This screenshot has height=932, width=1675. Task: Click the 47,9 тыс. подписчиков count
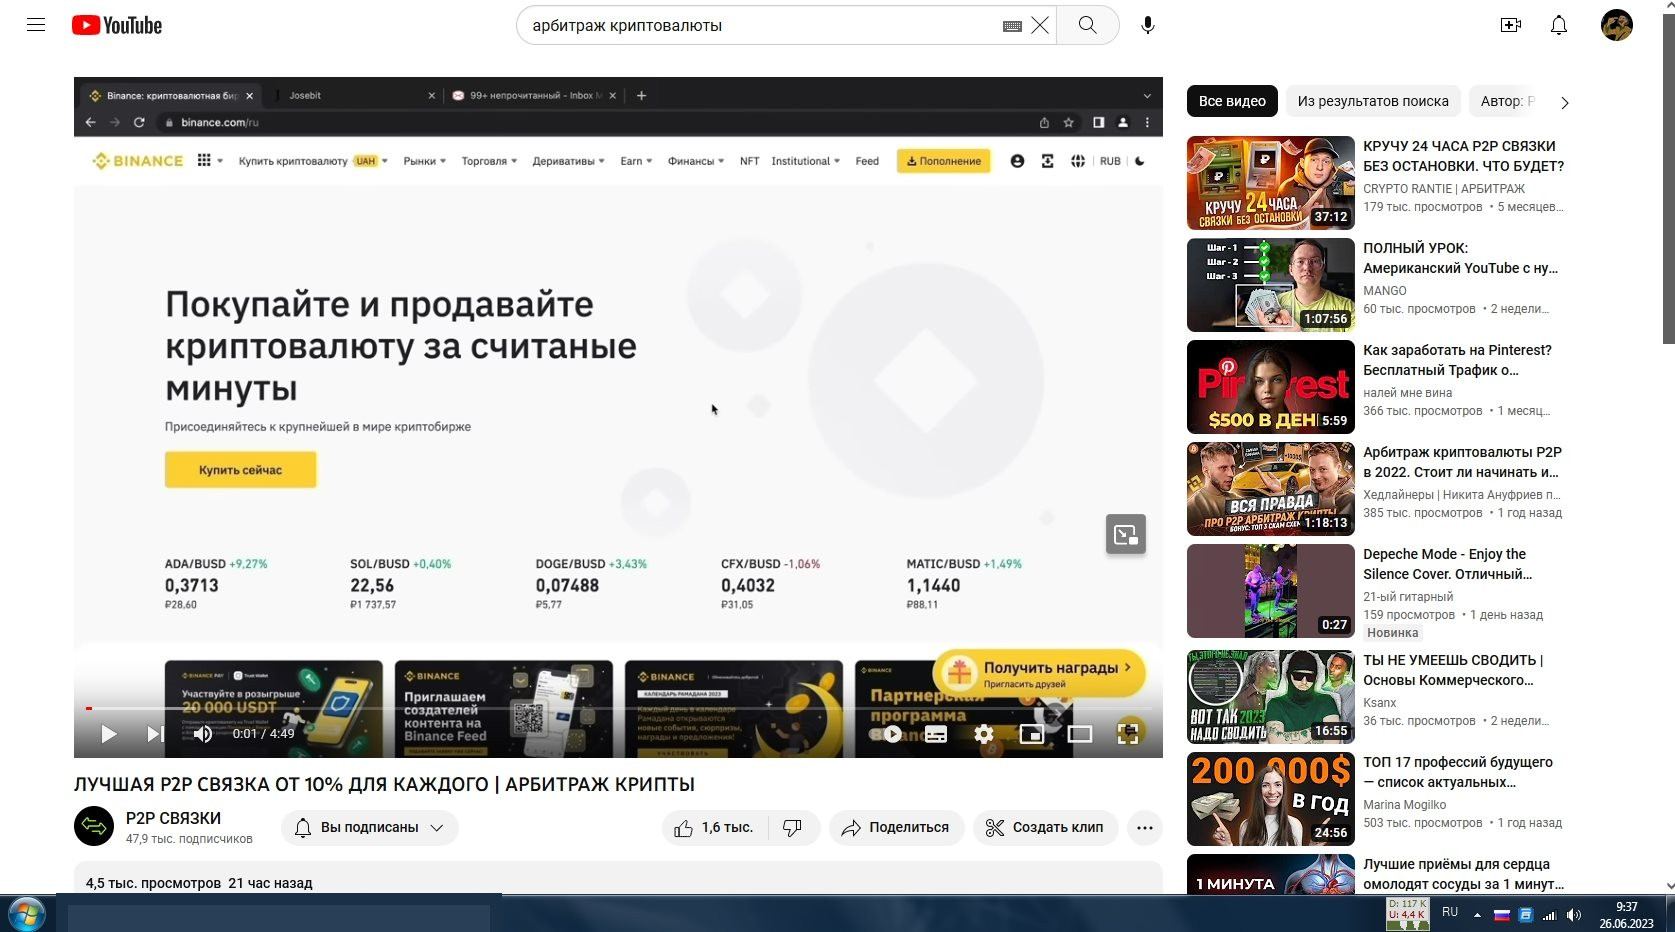pyautogui.click(x=189, y=839)
